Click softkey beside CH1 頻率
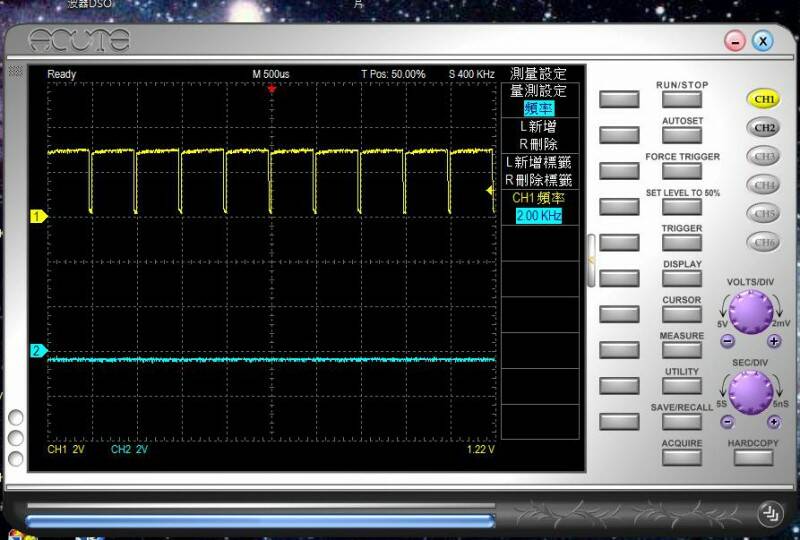This screenshot has height=540, width=800. click(x=619, y=207)
